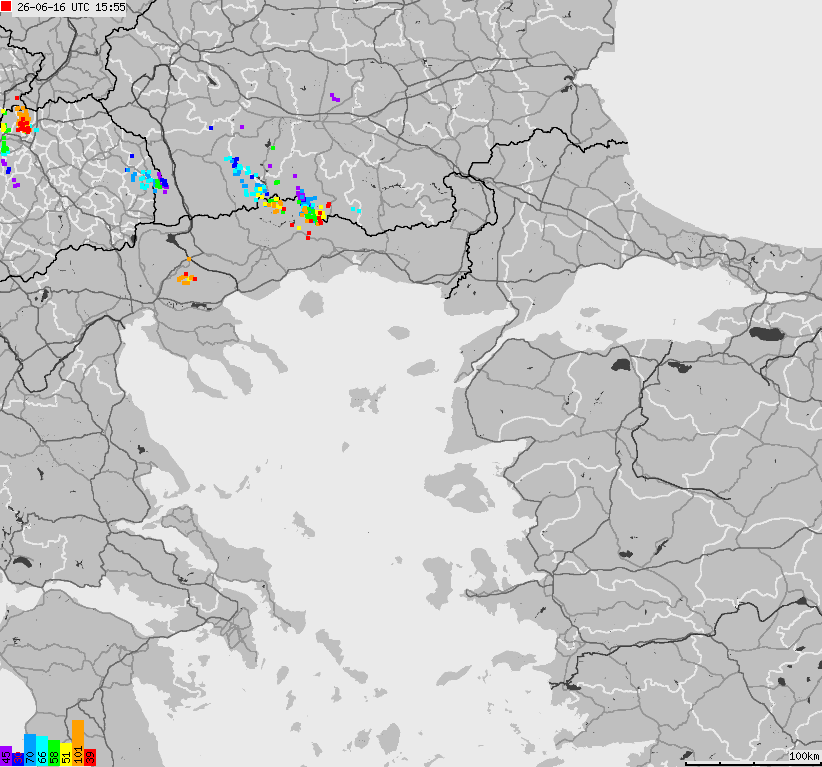Click the 100km scale label
This screenshot has height=767, width=822.
(804, 756)
